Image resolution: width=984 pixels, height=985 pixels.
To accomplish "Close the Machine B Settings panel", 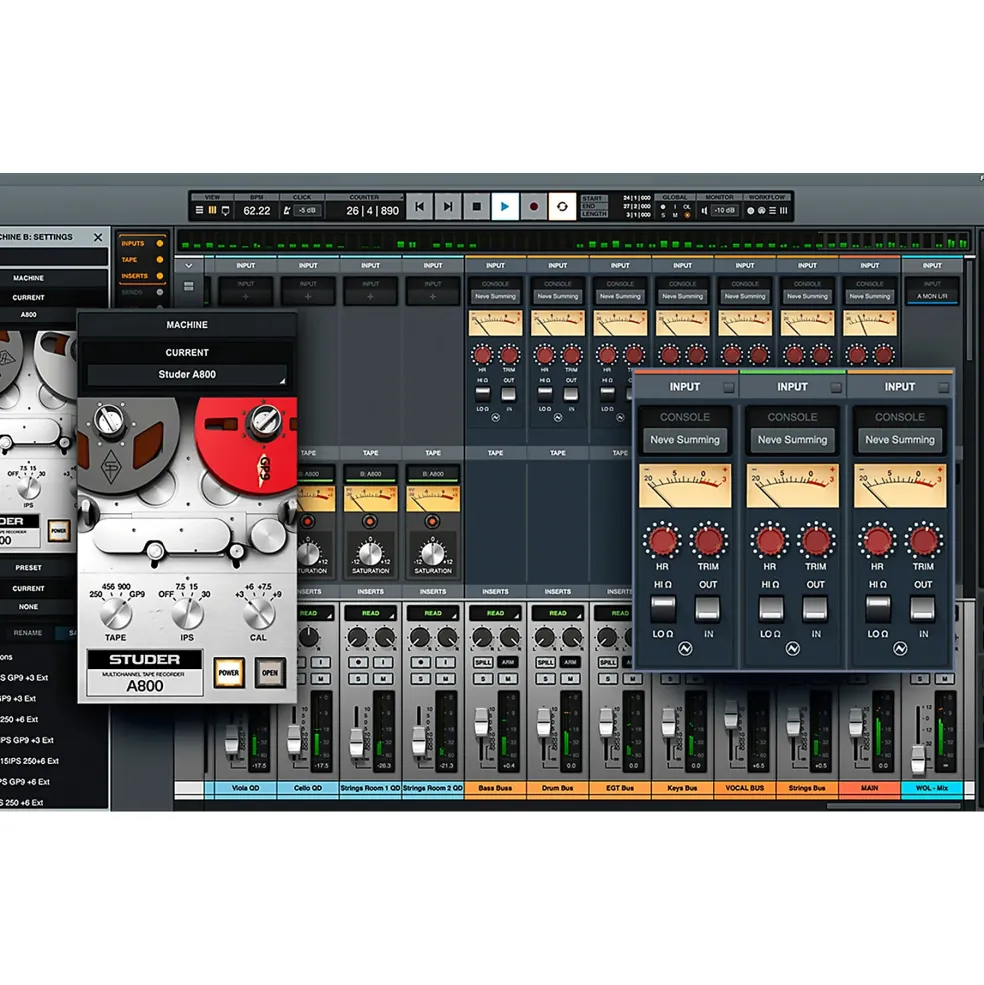I will pyautogui.click(x=98, y=237).
